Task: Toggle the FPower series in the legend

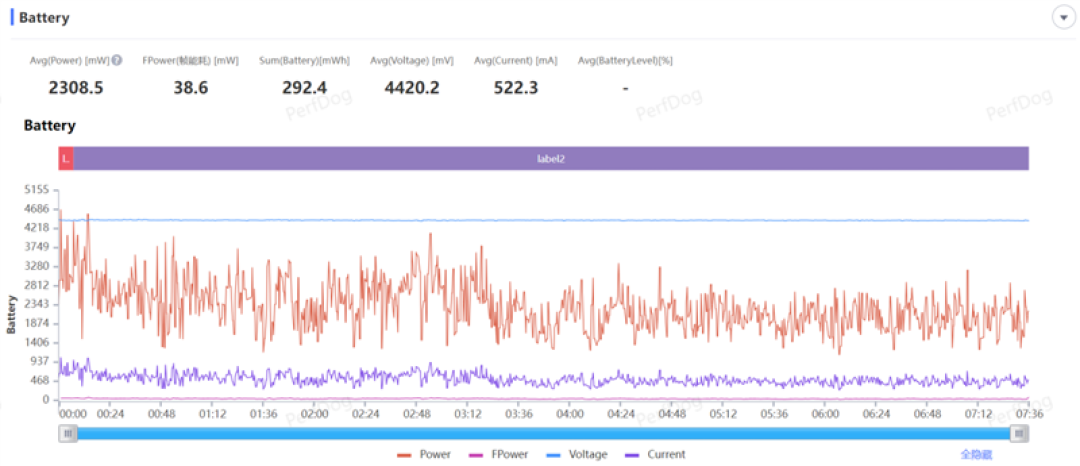Action: [x=497, y=454]
